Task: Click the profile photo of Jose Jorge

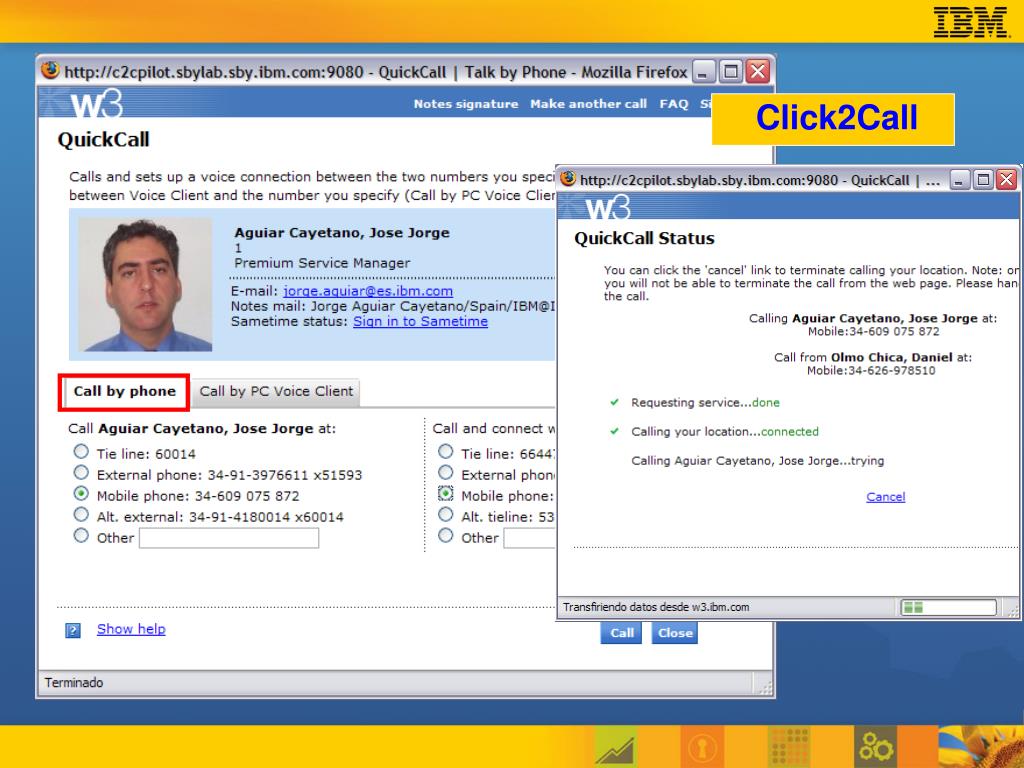Action: (145, 285)
